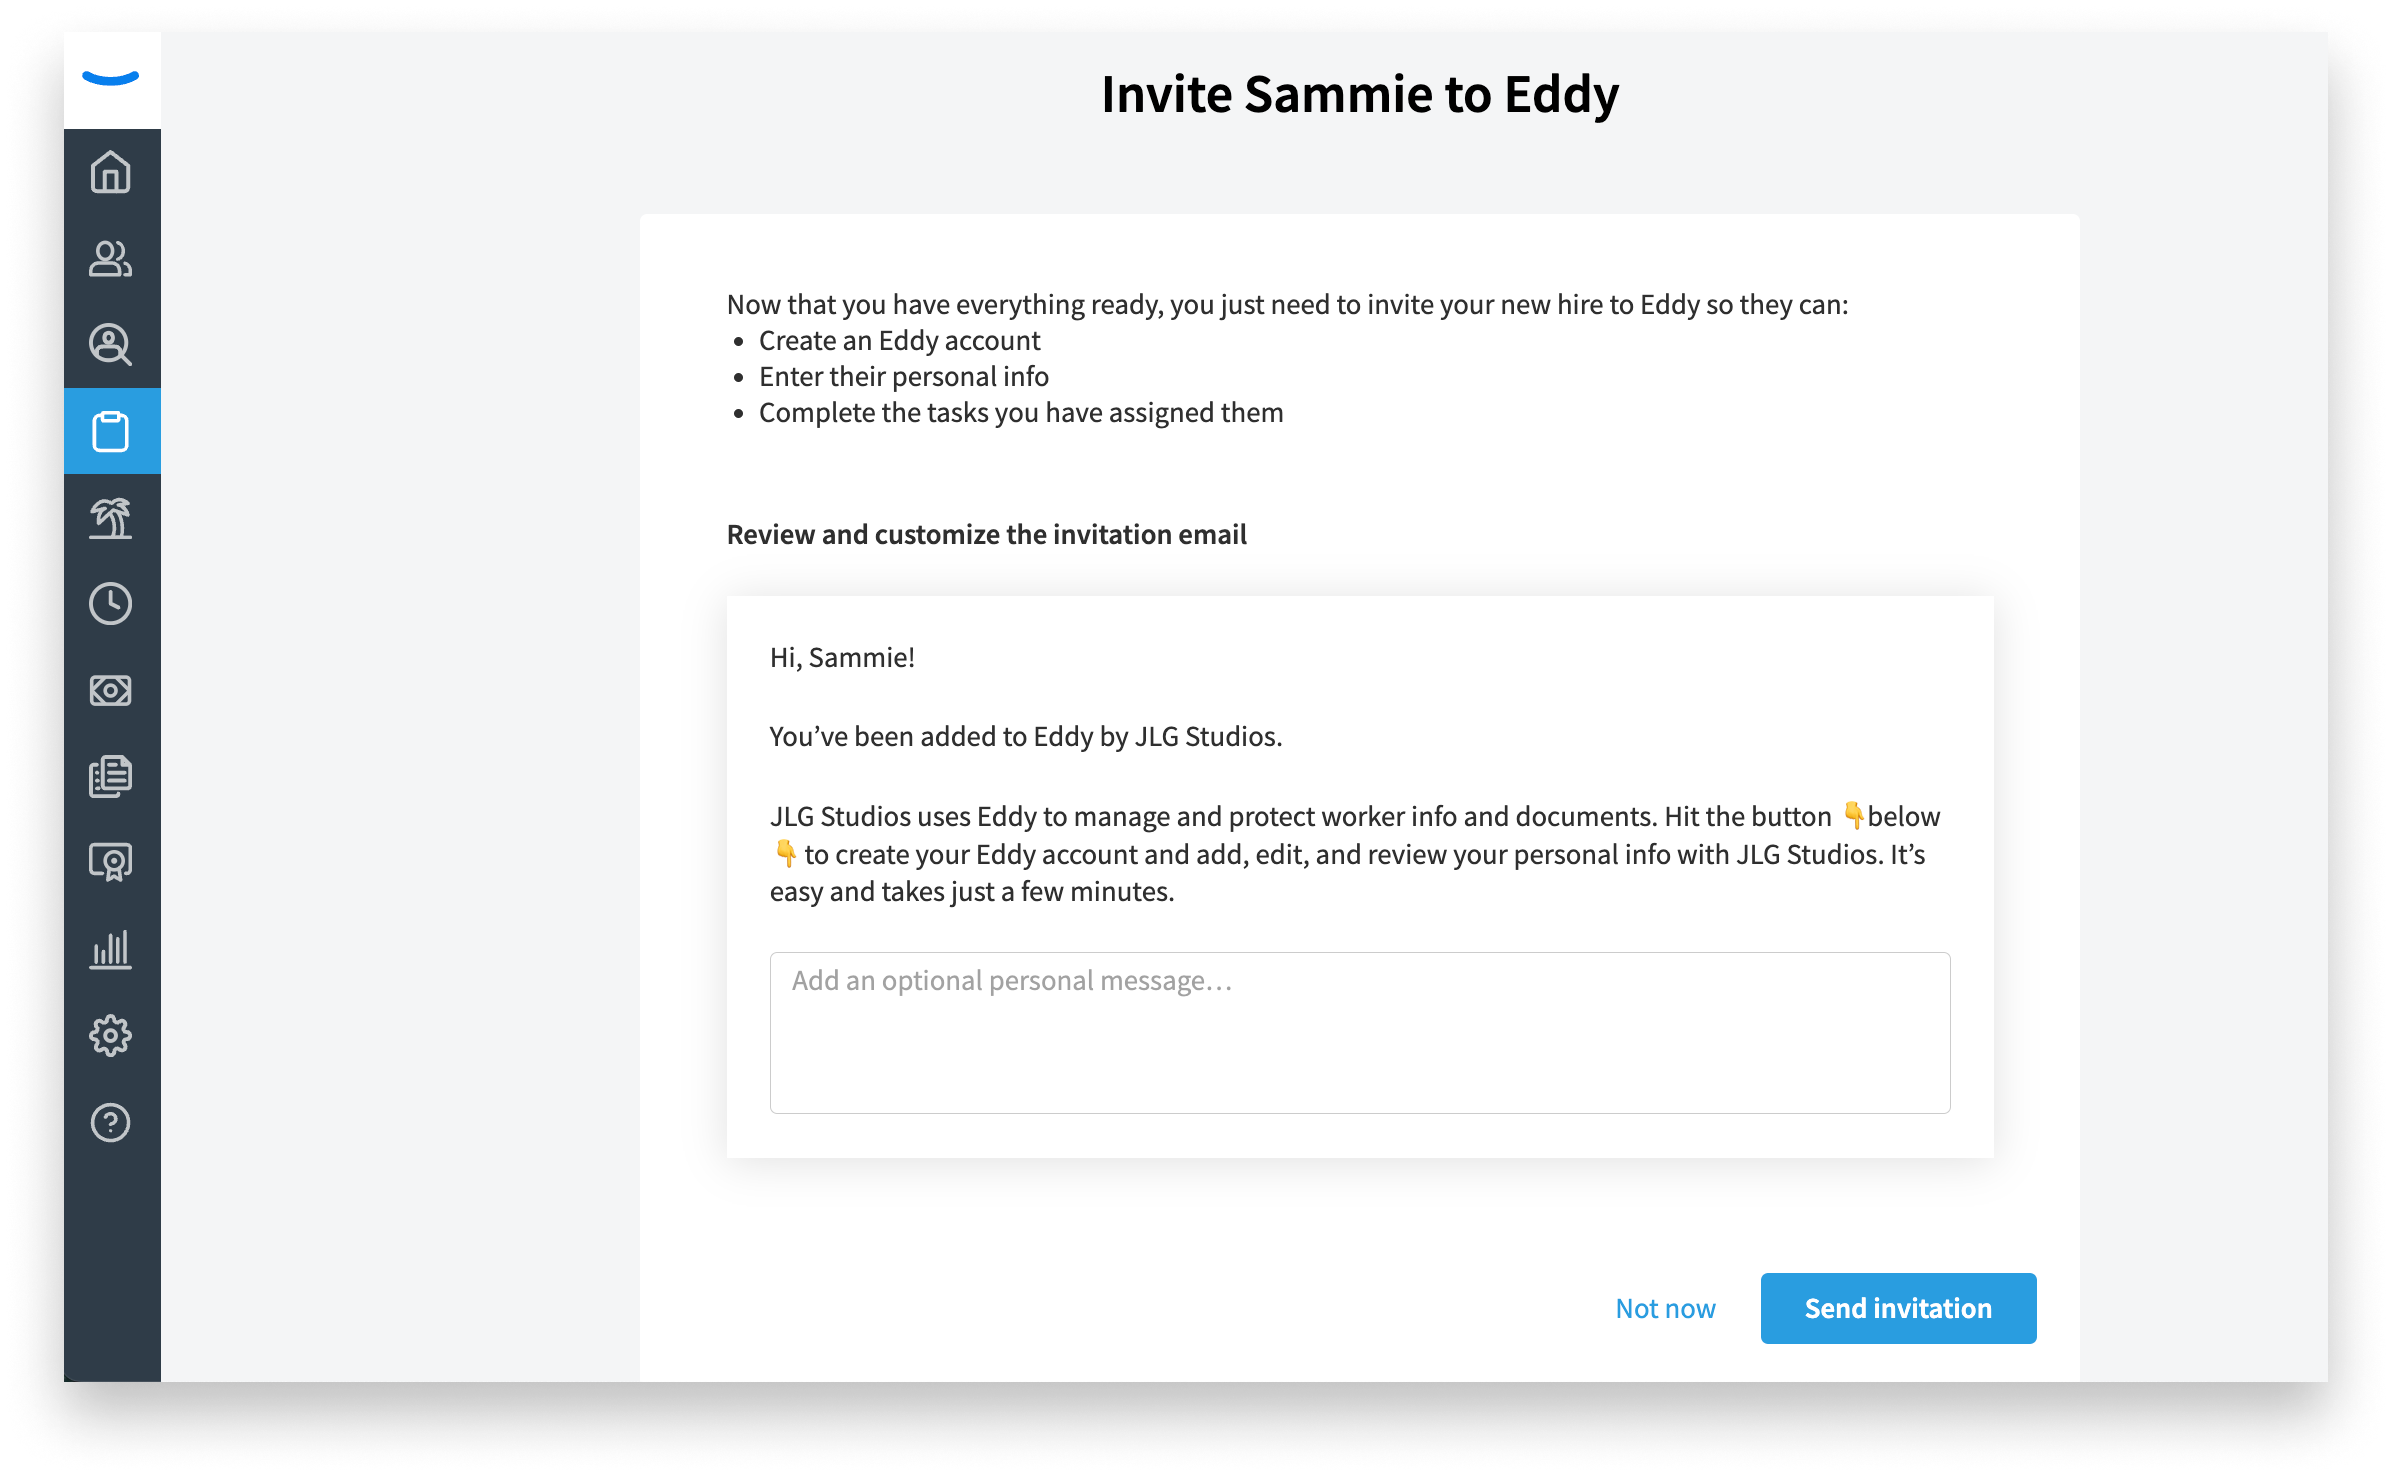This screenshot has height=1478, width=2392.
Task: Open the Time Off palm tree icon
Action: [x=111, y=518]
